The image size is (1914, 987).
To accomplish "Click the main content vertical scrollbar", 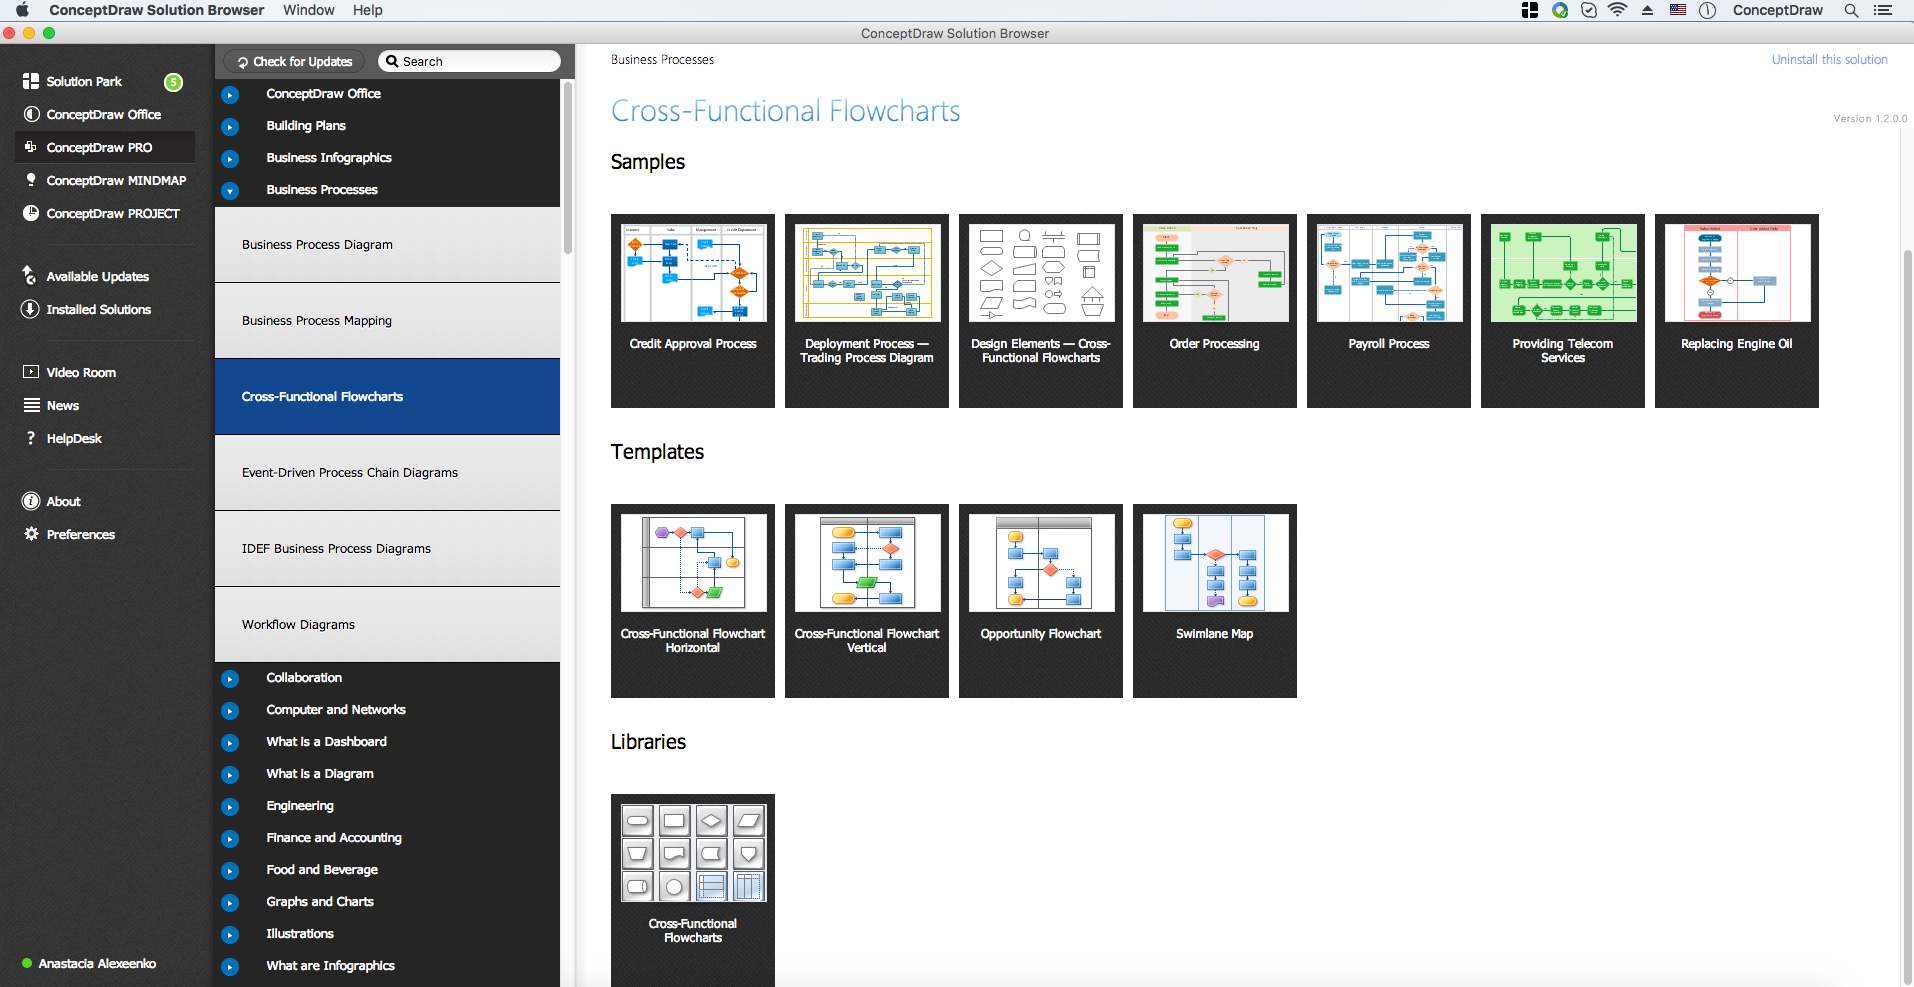I will (1907, 615).
